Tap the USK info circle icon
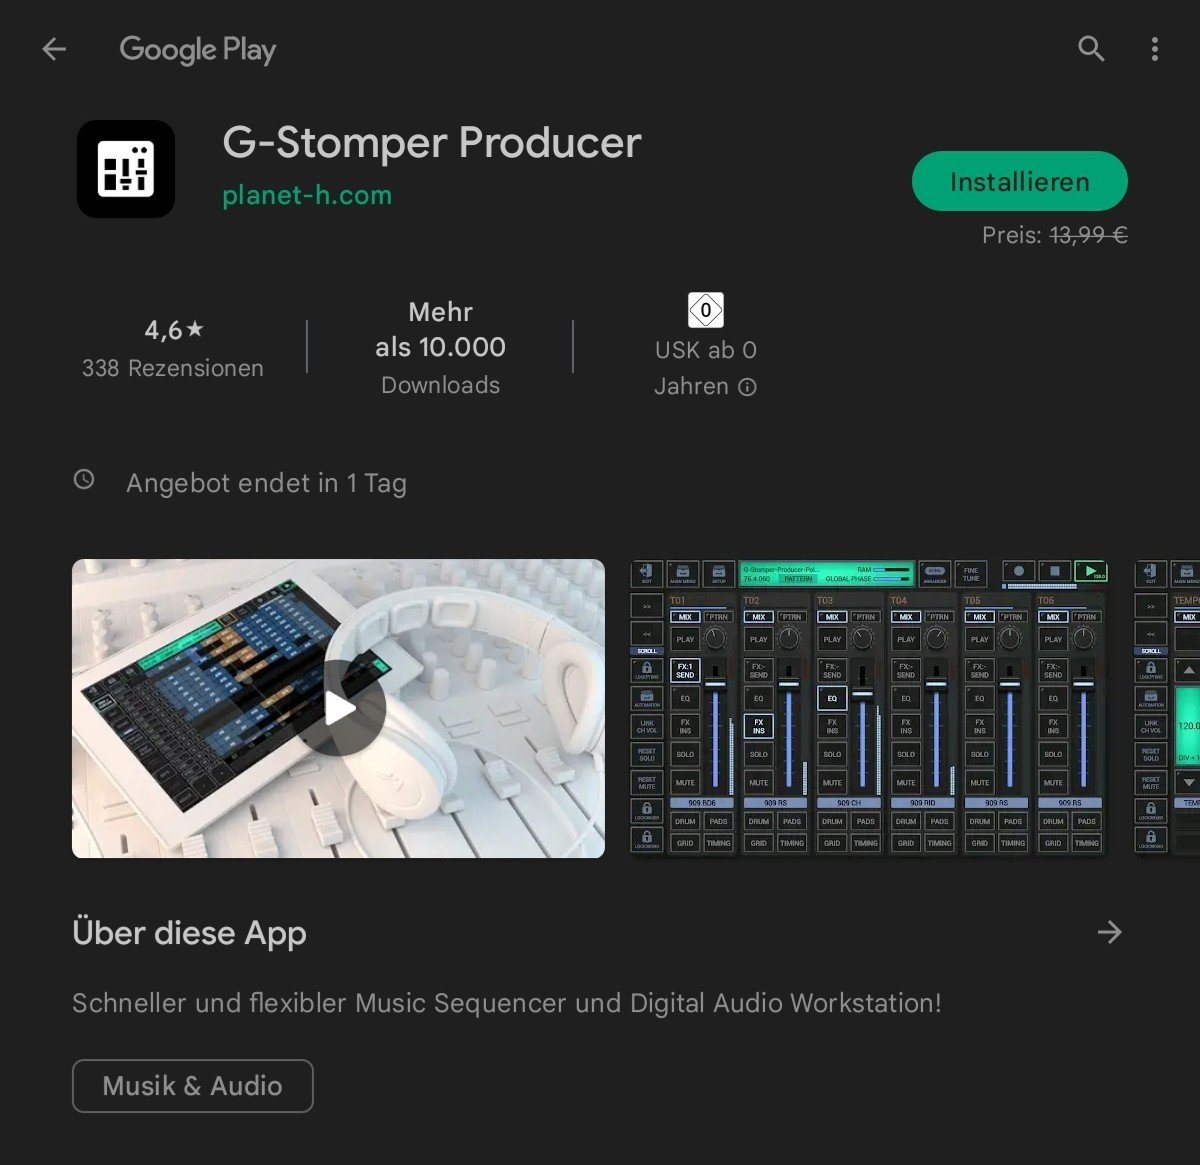This screenshot has width=1200, height=1165. pos(747,387)
